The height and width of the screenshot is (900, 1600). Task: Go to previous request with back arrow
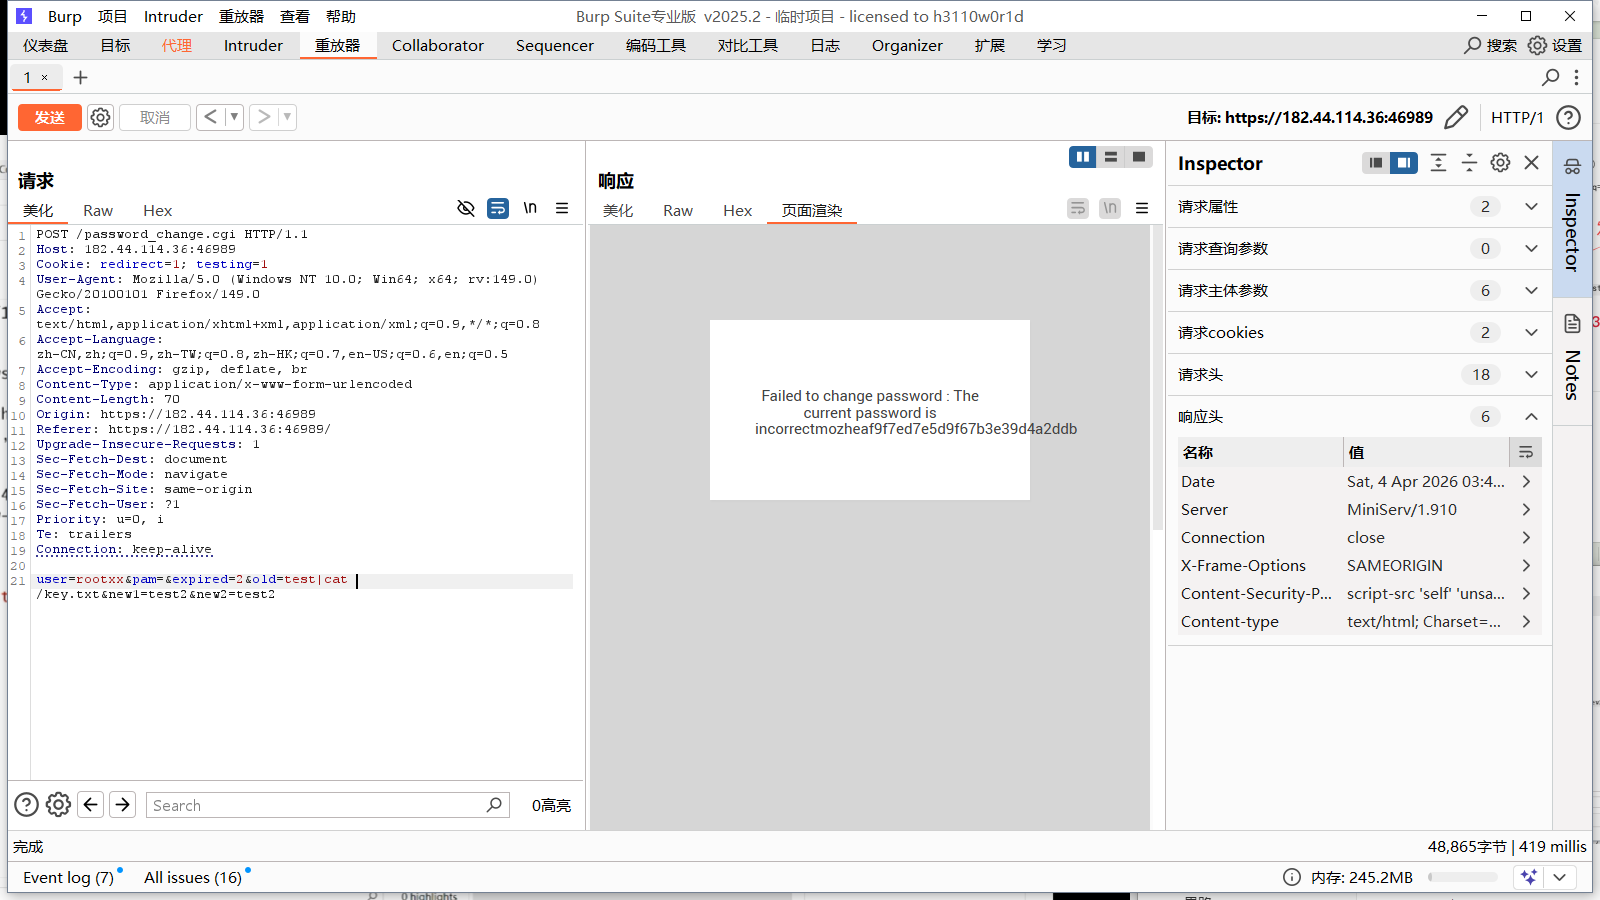(x=211, y=117)
